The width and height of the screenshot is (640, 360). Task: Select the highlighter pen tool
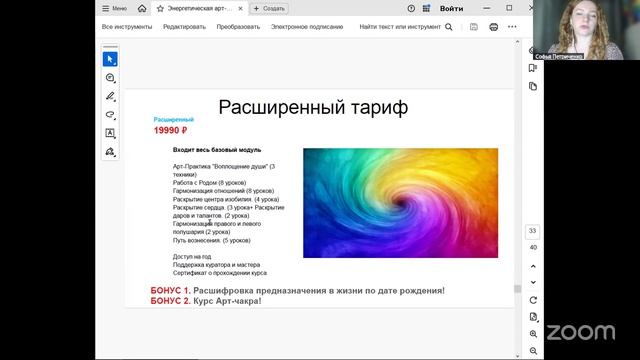(x=110, y=96)
